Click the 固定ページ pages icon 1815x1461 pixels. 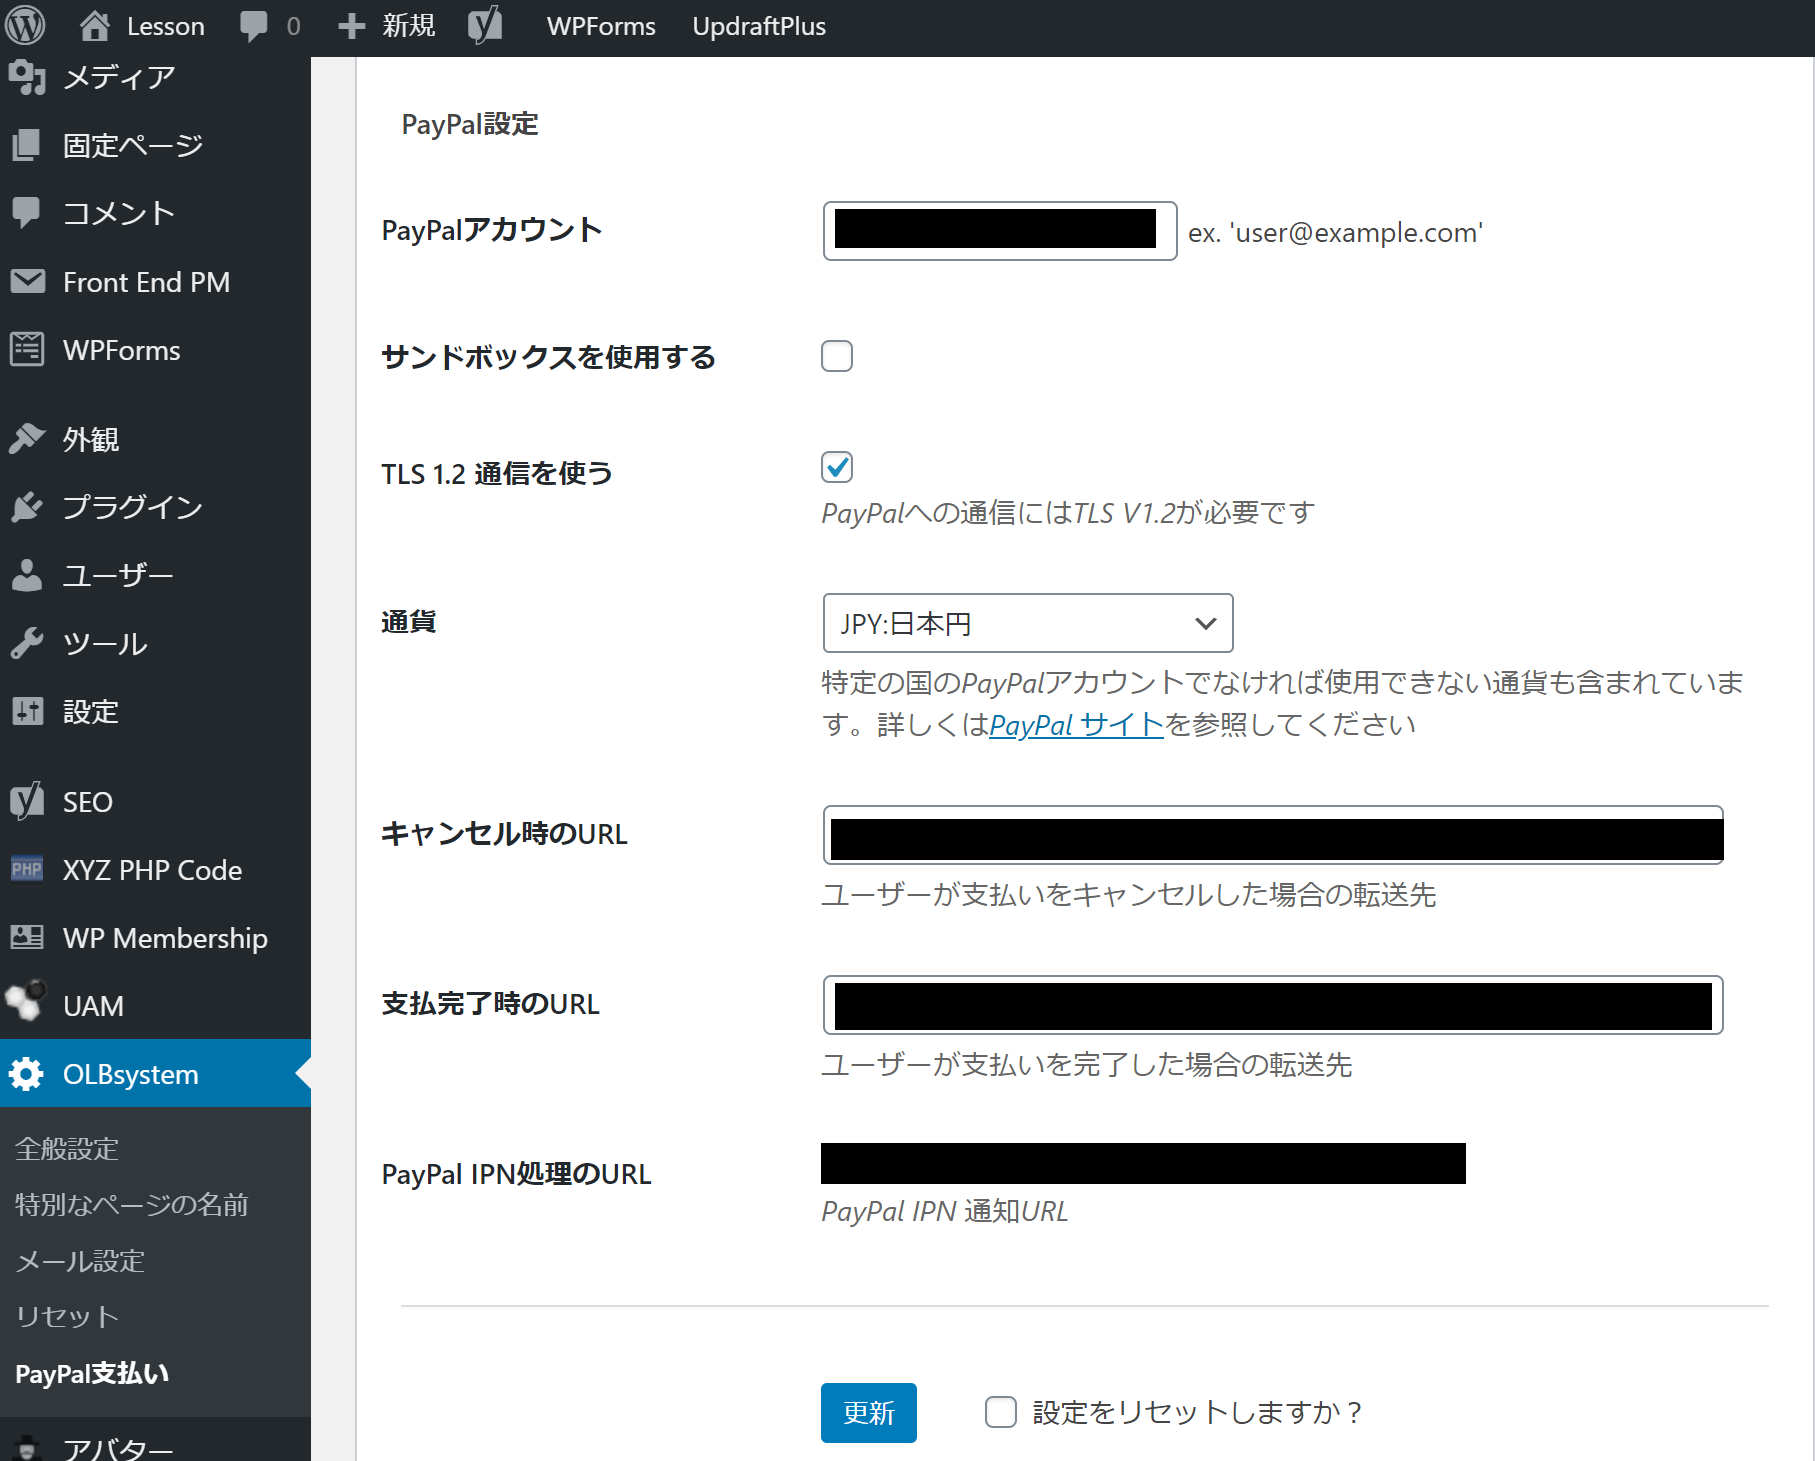[x=27, y=145]
